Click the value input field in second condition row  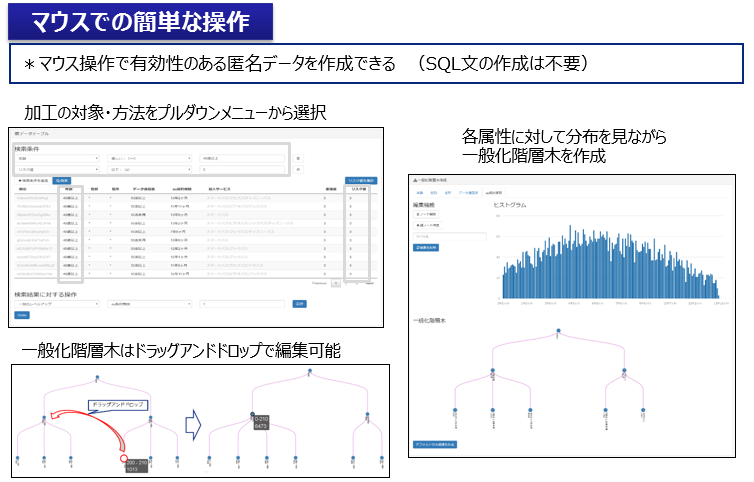tap(241, 170)
